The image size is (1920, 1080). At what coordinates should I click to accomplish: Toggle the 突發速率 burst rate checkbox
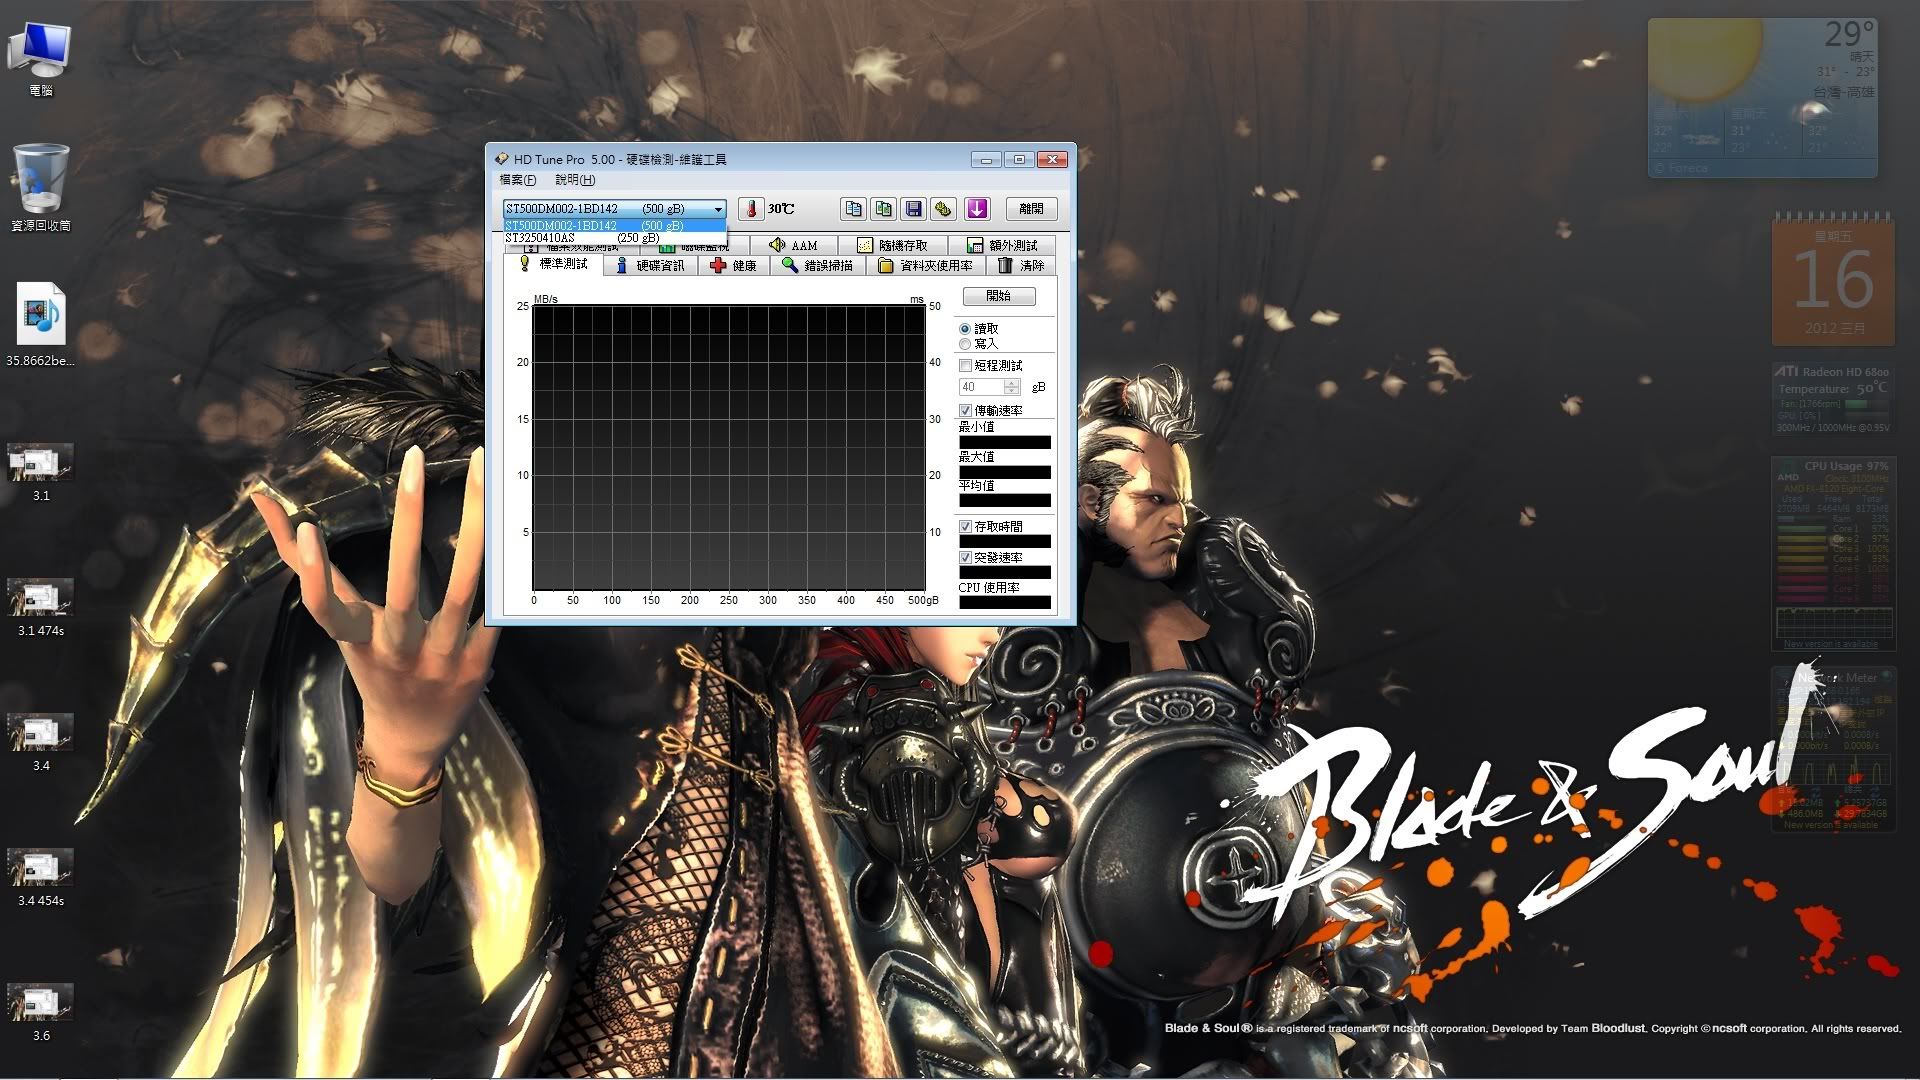tap(966, 558)
